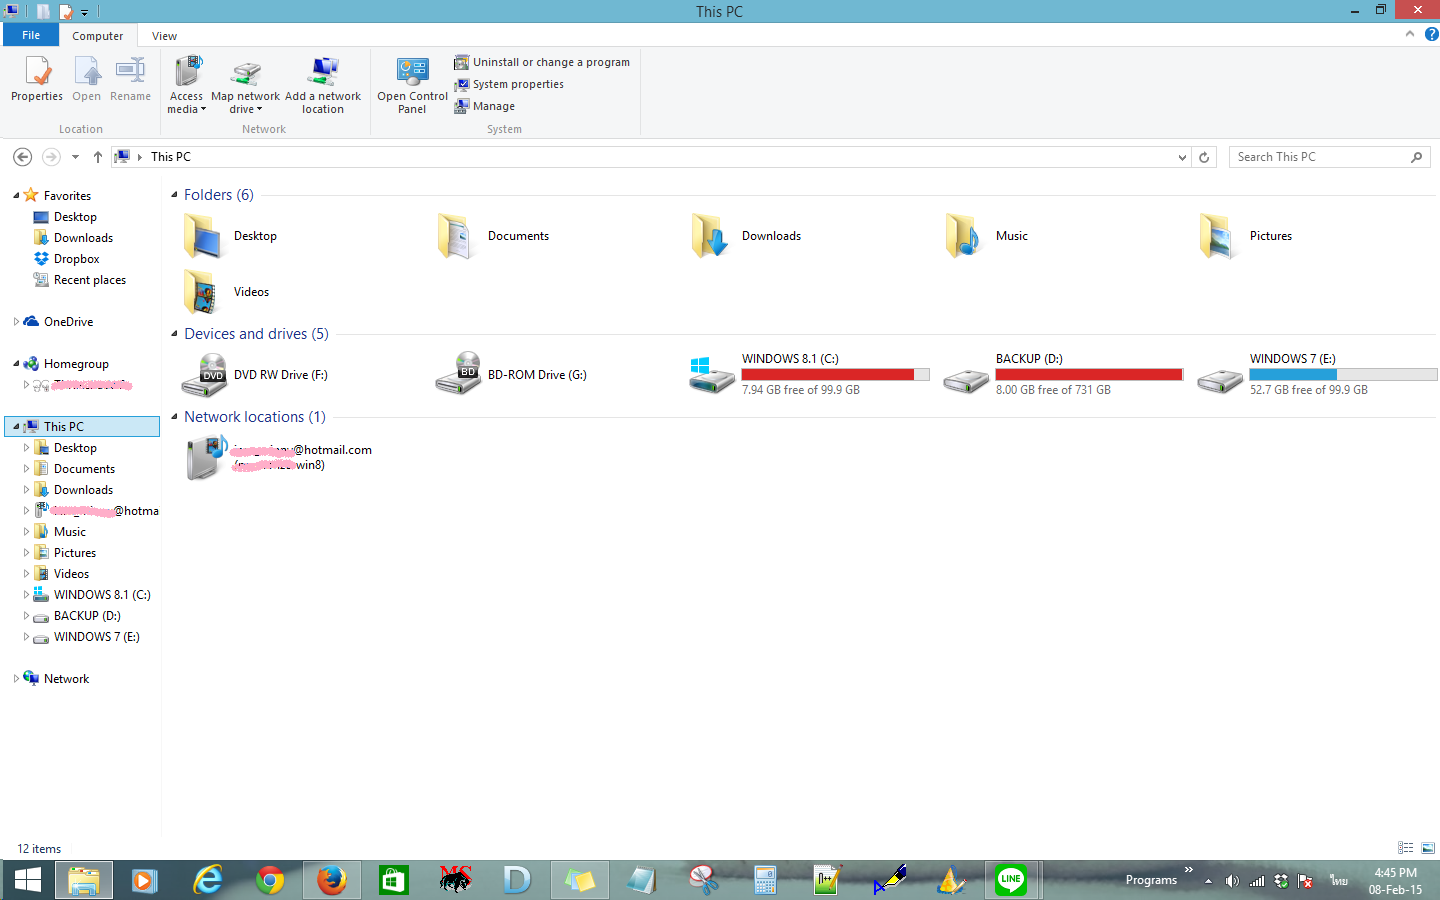Open the Map network drive tool

[245, 85]
